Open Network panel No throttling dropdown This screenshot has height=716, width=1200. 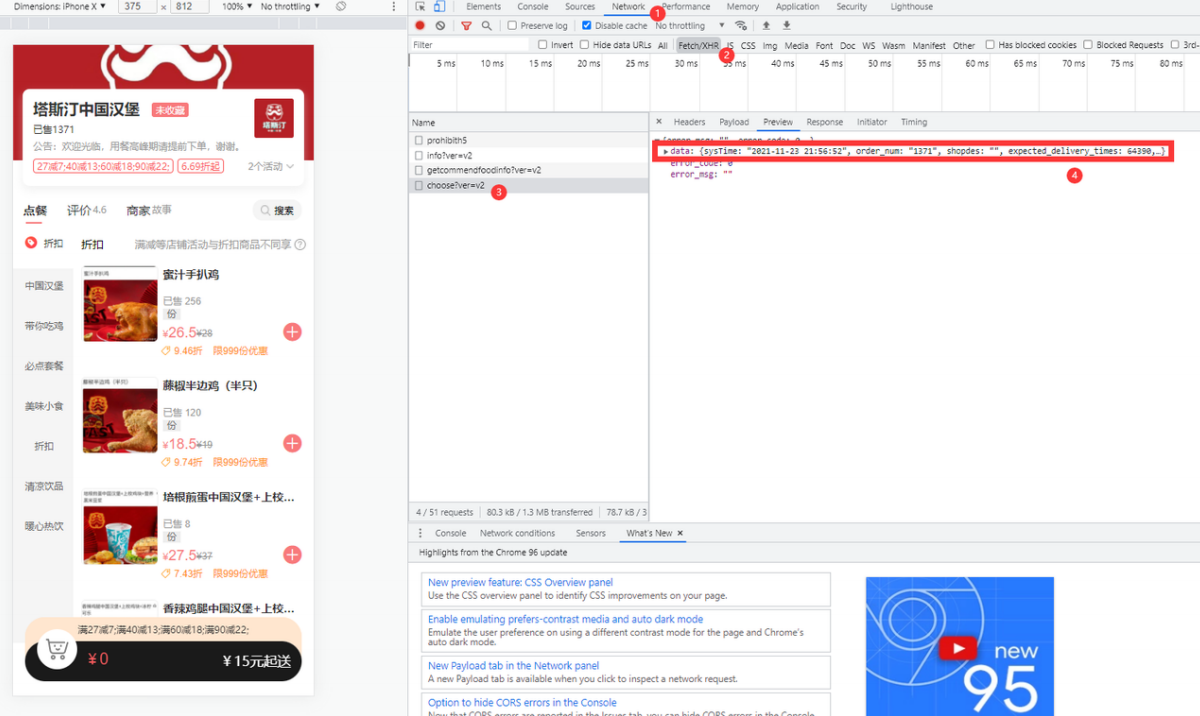690,26
